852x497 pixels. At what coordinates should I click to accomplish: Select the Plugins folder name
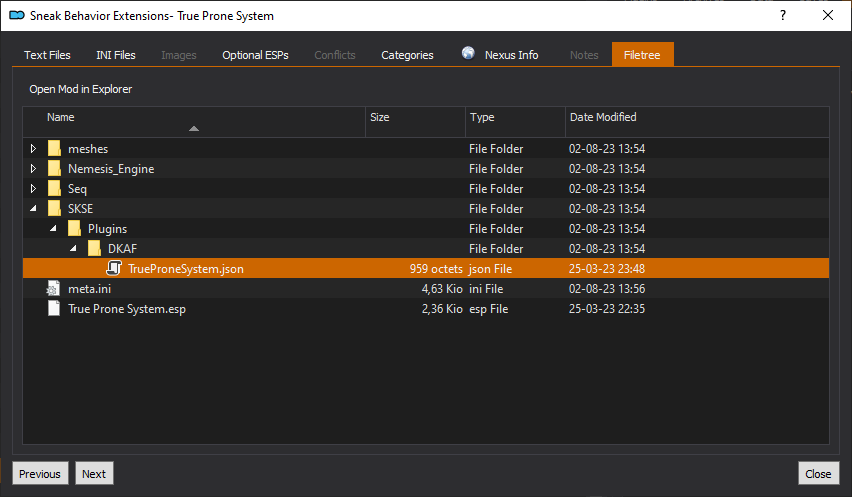coord(108,229)
